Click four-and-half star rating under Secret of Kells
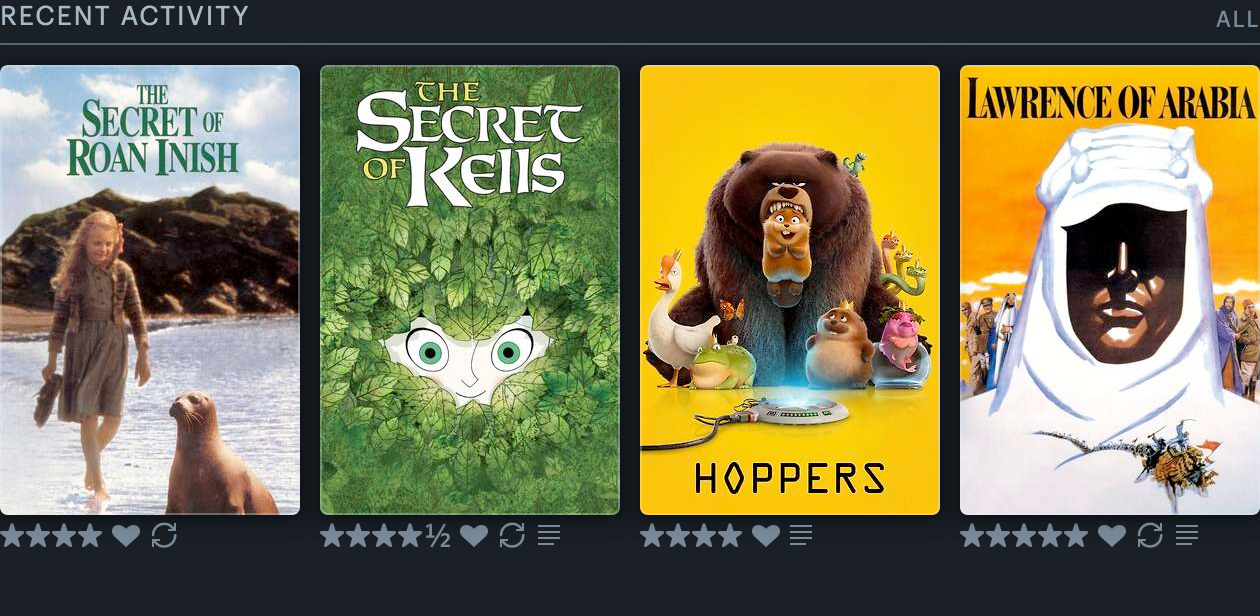Screen dimensions: 1260x616 click(385, 536)
